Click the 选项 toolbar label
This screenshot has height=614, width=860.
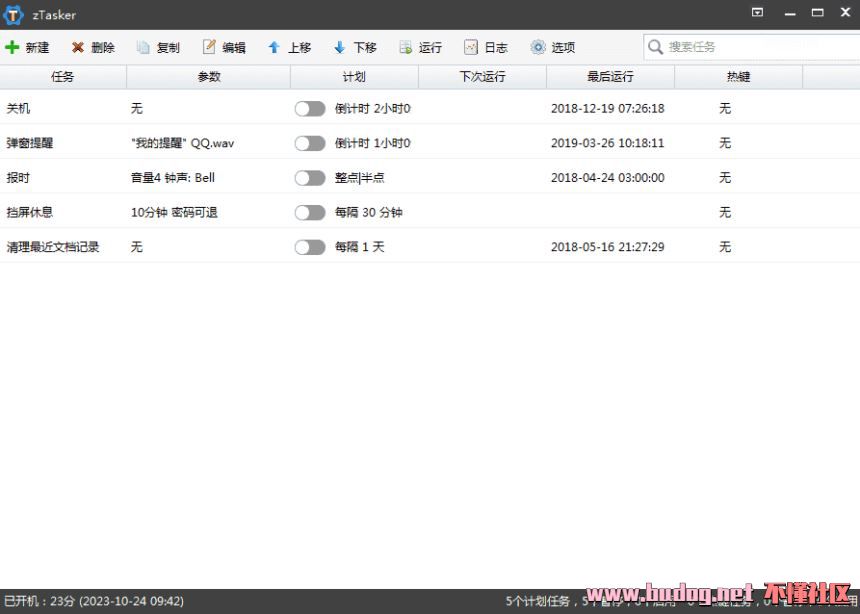click(563, 48)
